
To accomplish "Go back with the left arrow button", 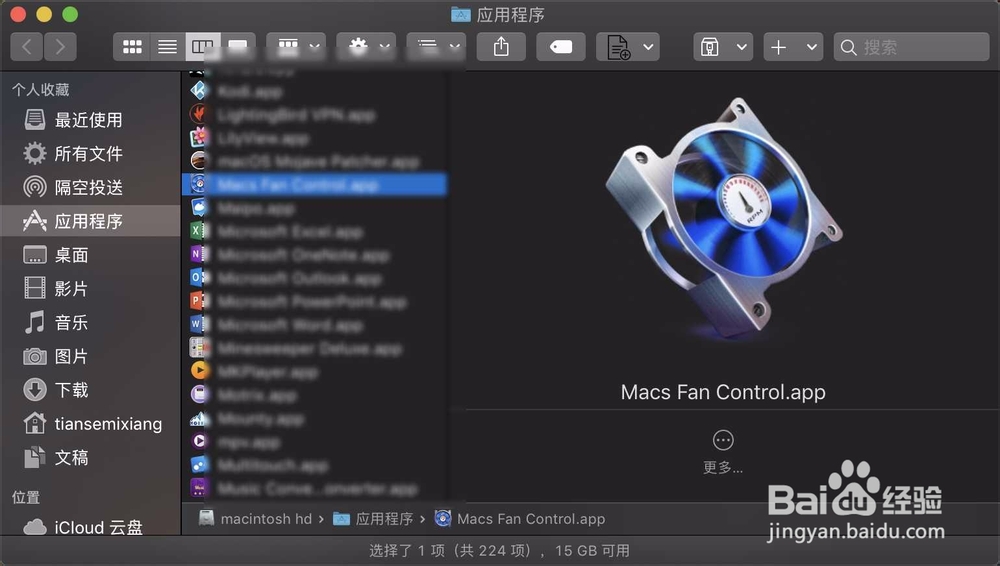I will tap(27, 47).
